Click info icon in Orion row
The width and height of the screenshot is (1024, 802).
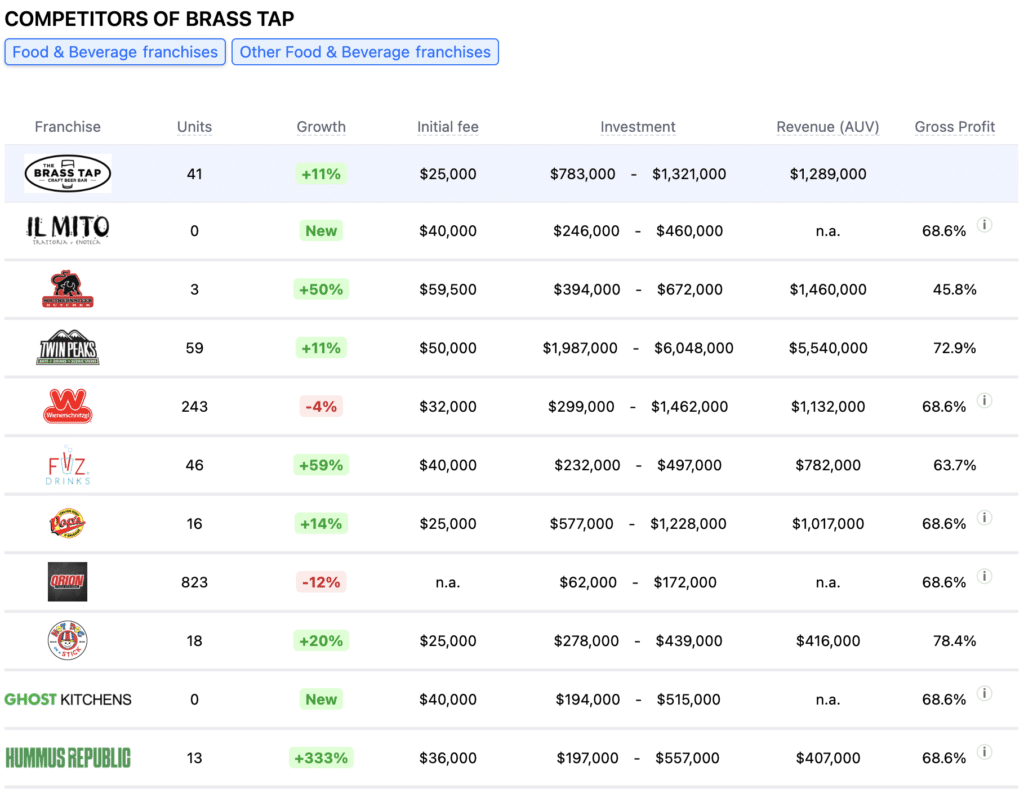(x=984, y=576)
